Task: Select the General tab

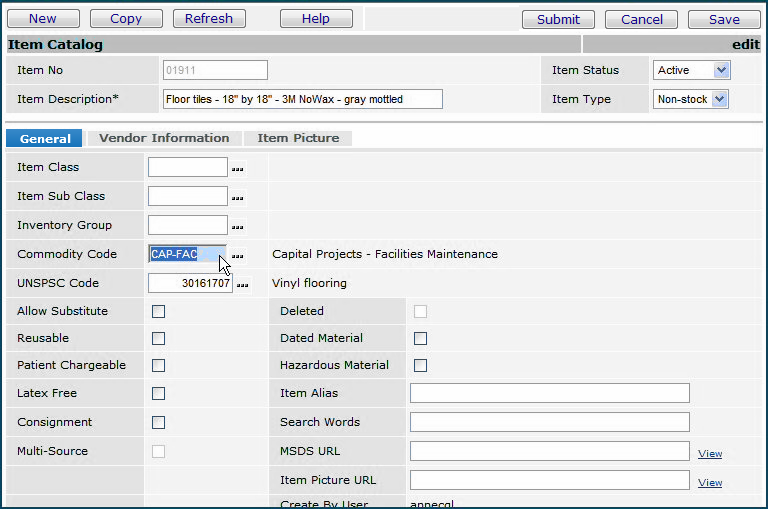Action: point(45,139)
